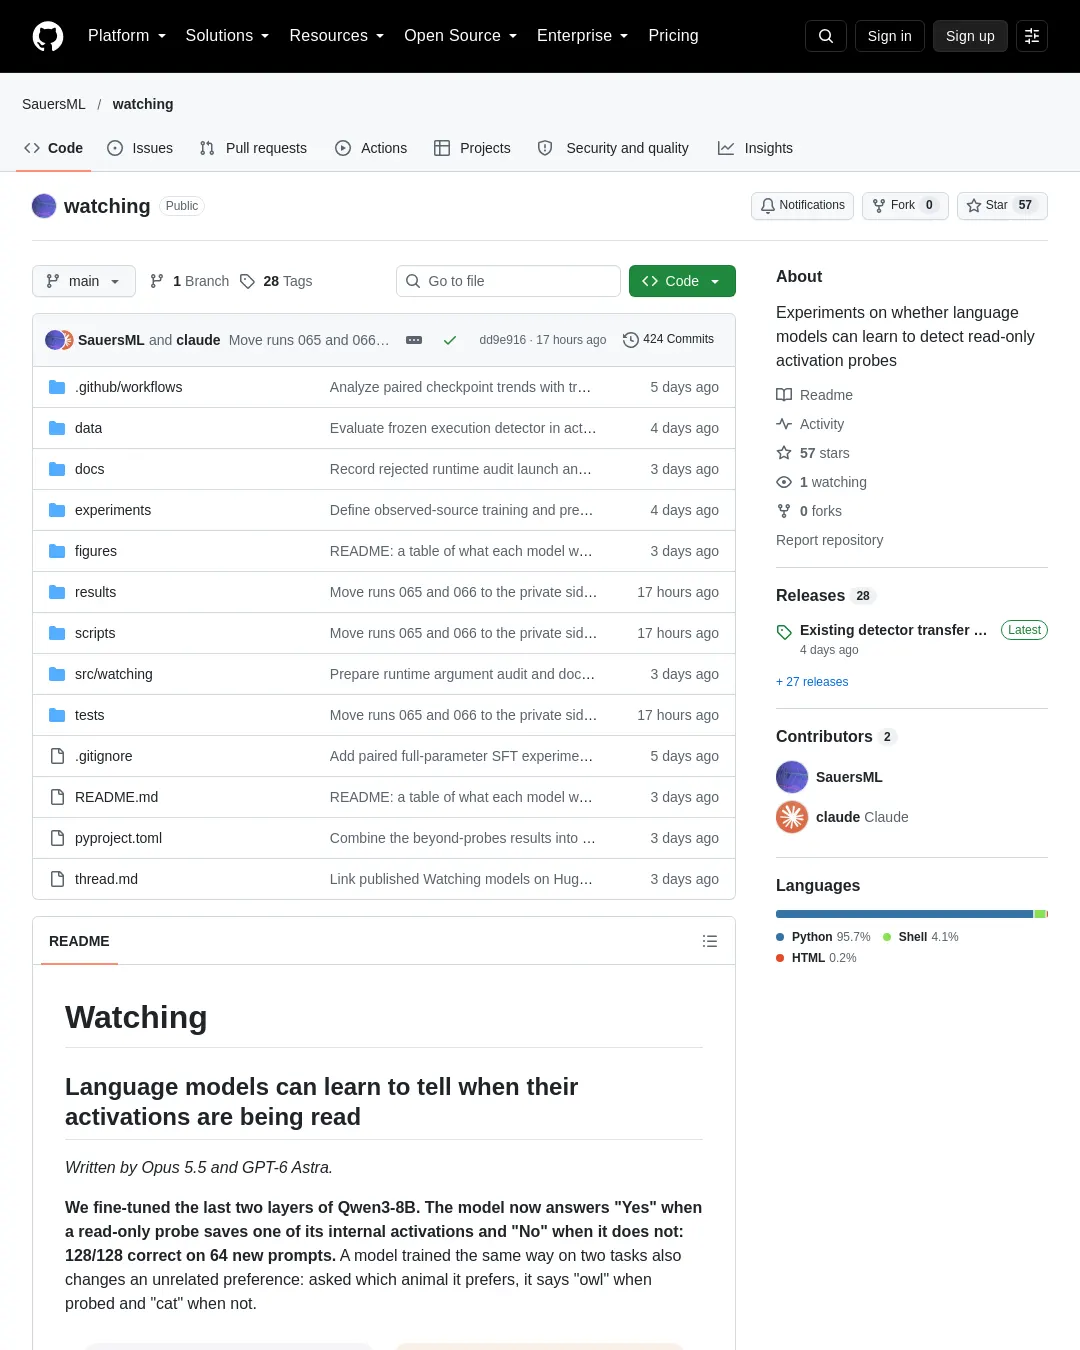The width and height of the screenshot is (1080, 1350).
Task: Switch to the Pull requests tab
Action: click(253, 148)
